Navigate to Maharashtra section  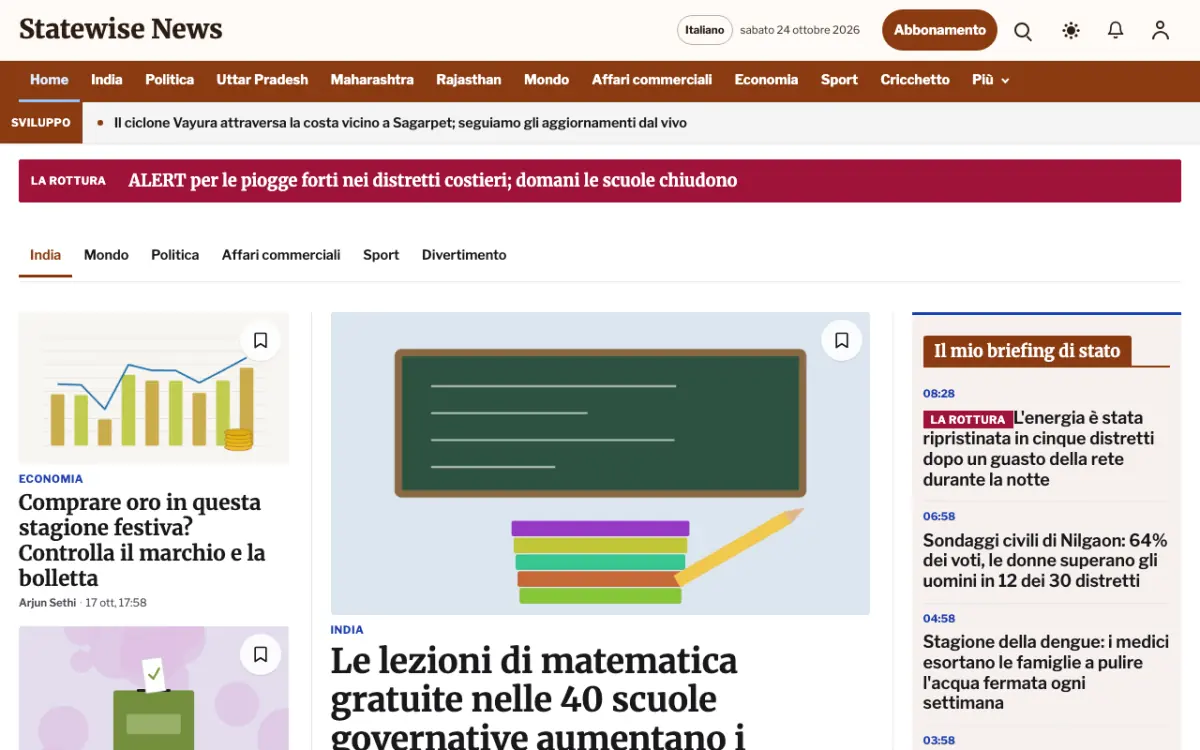(372, 80)
